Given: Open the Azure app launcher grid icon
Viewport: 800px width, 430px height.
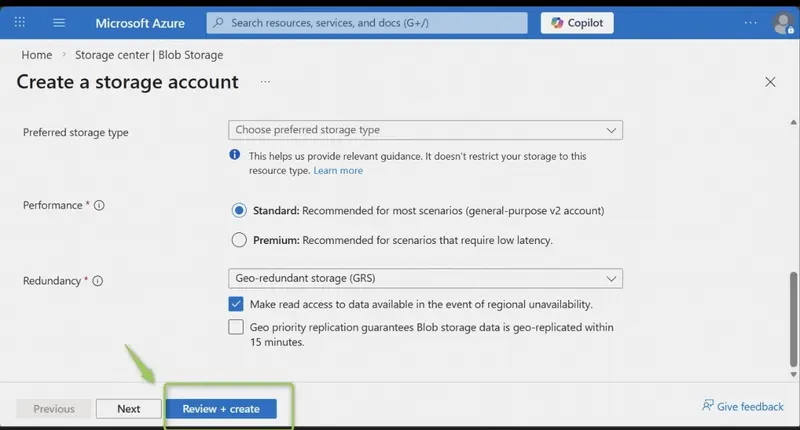Looking at the screenshot, I should [19, 22].
